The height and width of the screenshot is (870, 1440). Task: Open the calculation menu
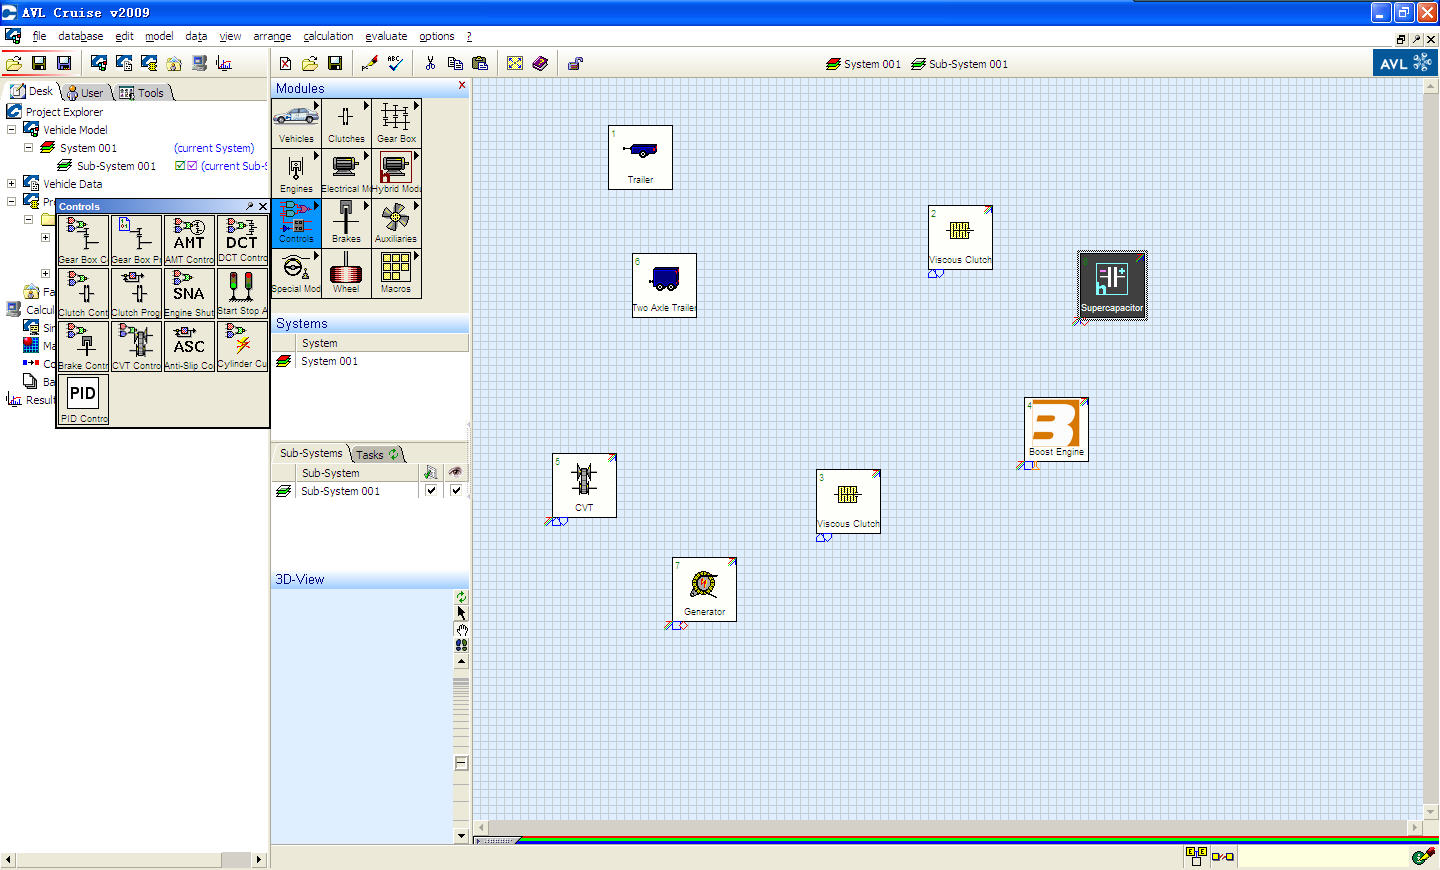tap(328, 36)
